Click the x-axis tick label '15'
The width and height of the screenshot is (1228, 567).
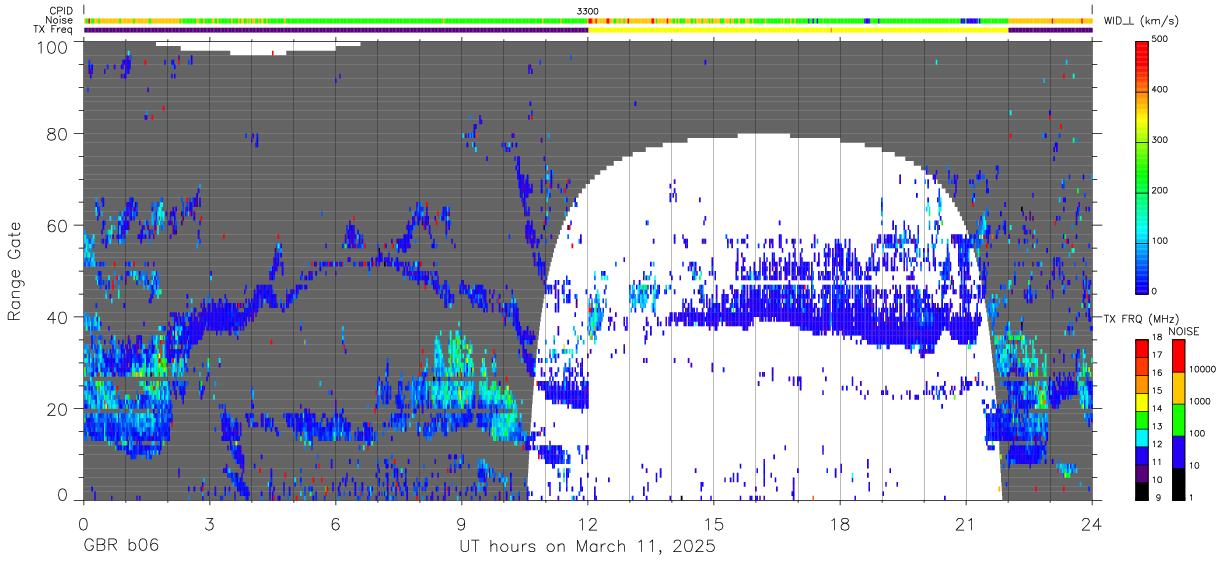pos(714,523)
